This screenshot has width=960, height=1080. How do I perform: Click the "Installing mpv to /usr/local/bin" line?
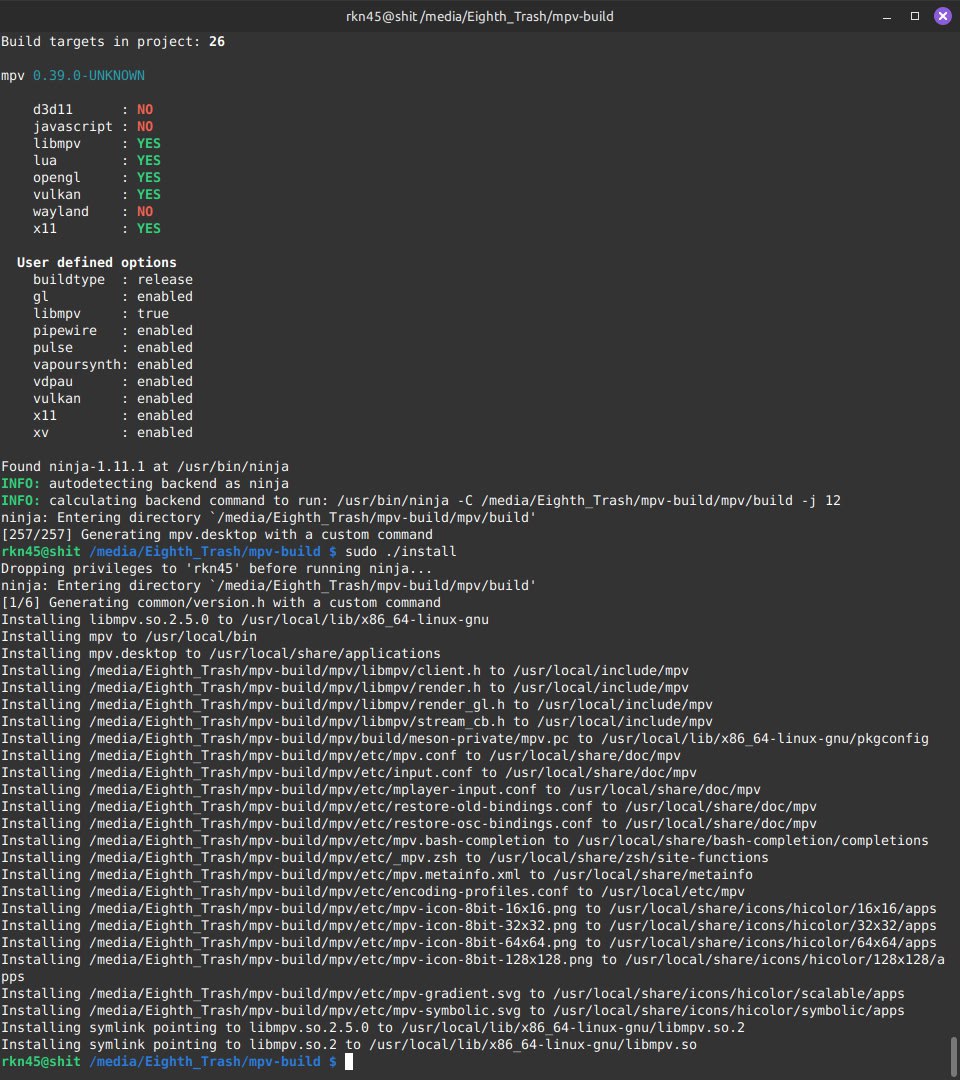click(129, 636)
